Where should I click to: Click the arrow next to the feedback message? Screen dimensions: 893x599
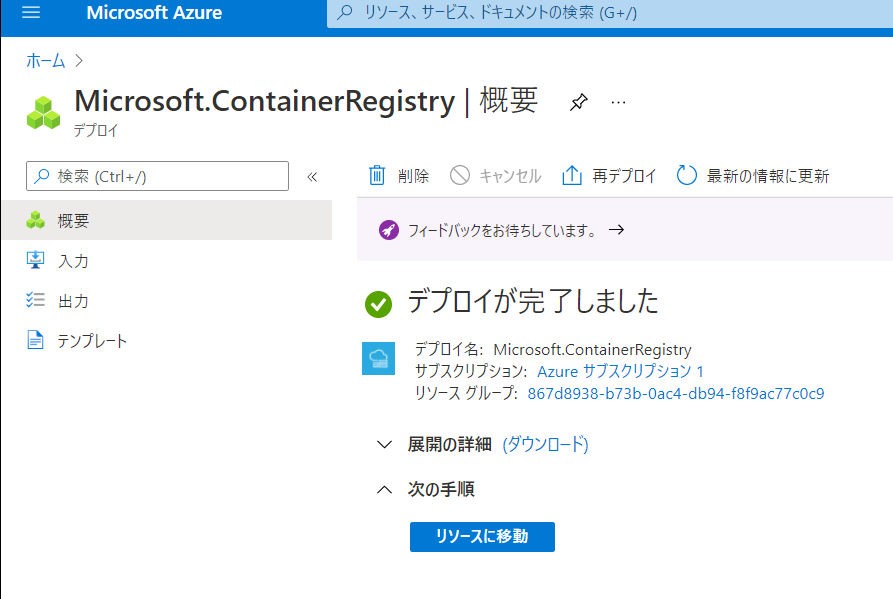pyautogui.click(x=616, y=229)
